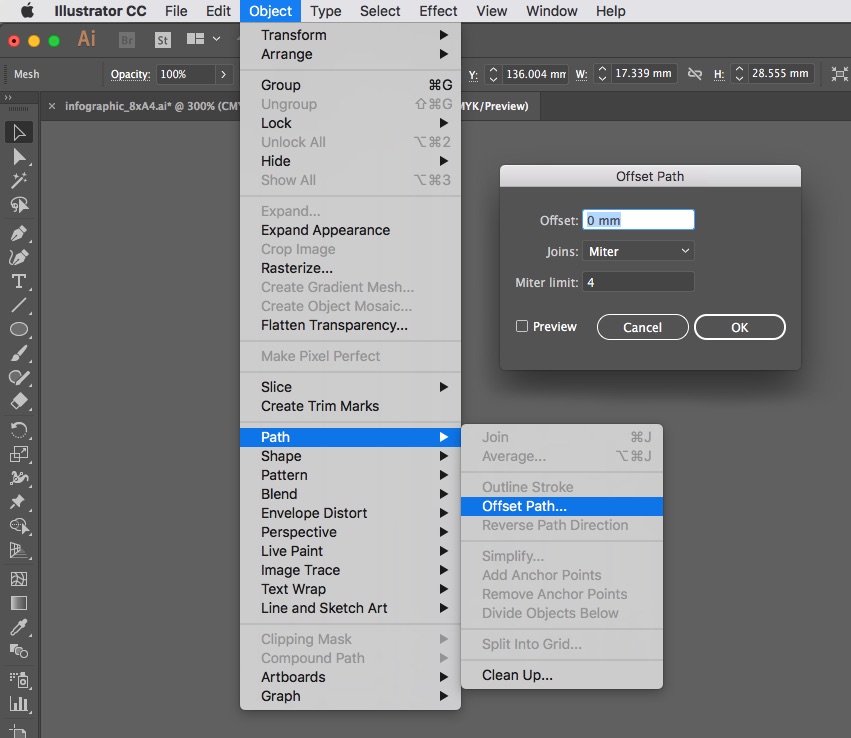
Task: Open Adobe Bridge via Br icon
Action: click(x=127, y=40)
